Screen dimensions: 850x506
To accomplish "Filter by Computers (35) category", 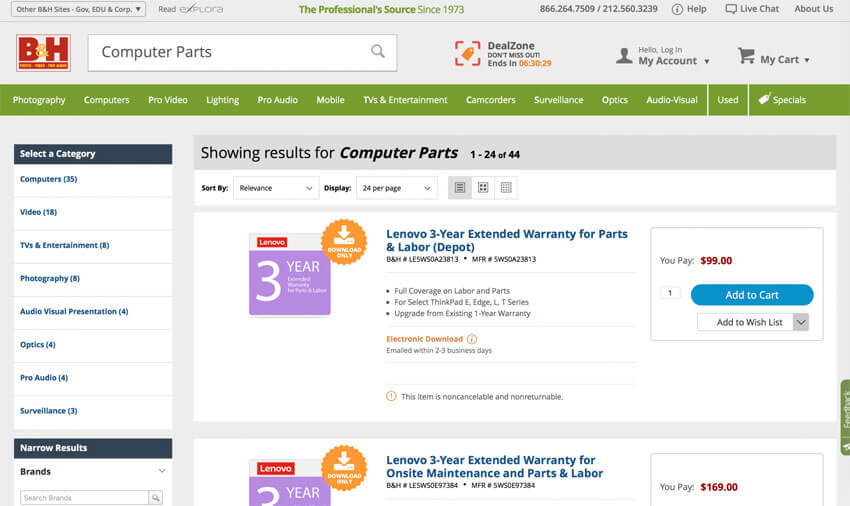I will click(48, 179).
